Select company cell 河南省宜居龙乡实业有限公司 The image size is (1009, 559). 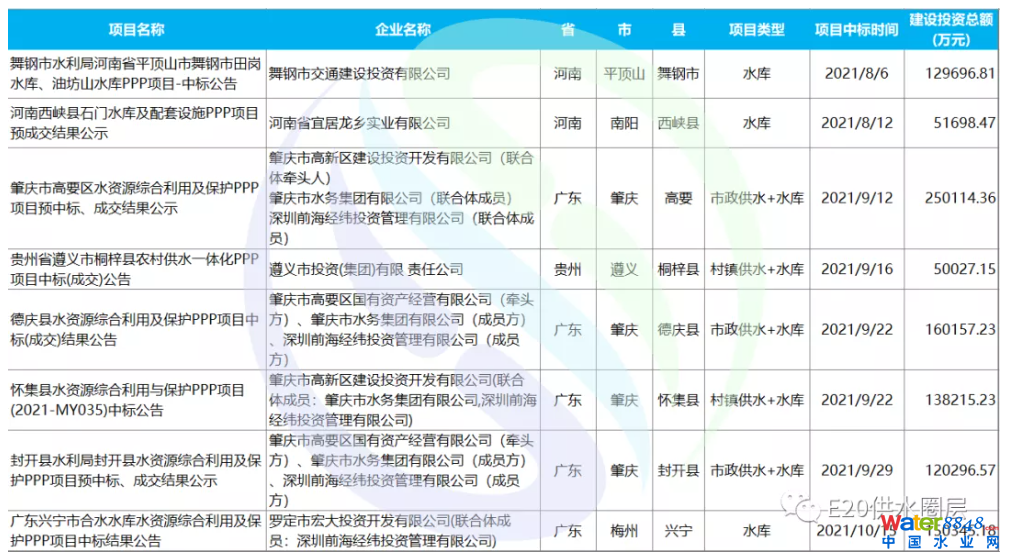click(x=360, y=123)
